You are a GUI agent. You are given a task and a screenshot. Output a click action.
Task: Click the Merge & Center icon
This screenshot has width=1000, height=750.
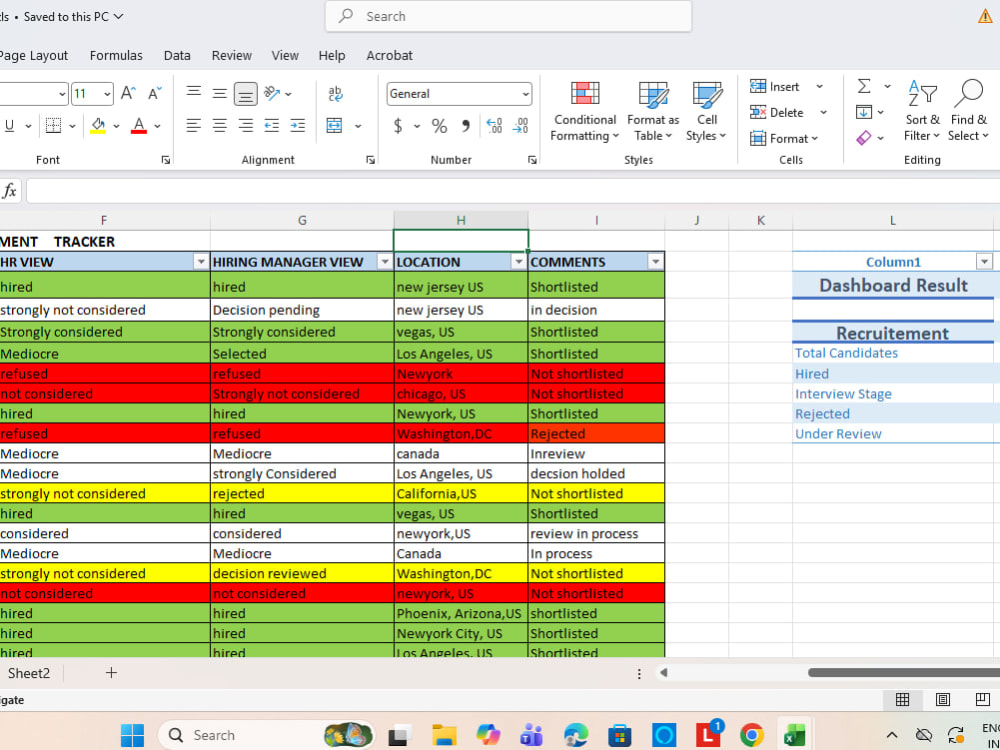click(335, 126)
